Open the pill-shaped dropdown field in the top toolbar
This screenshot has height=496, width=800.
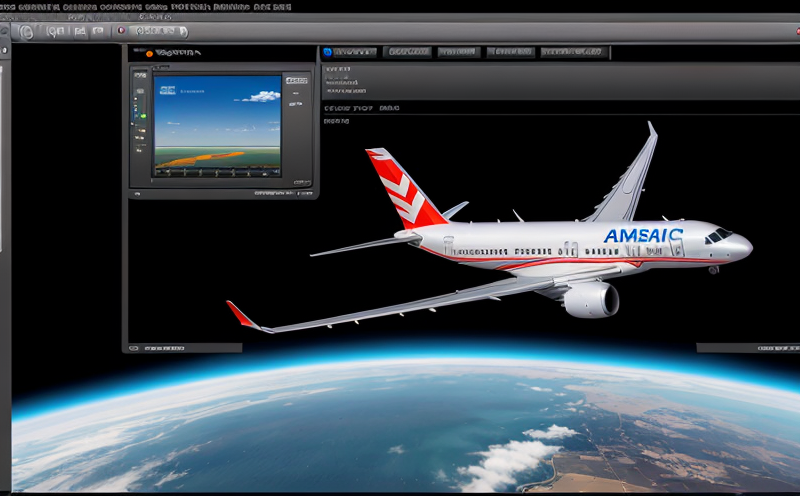158,31
